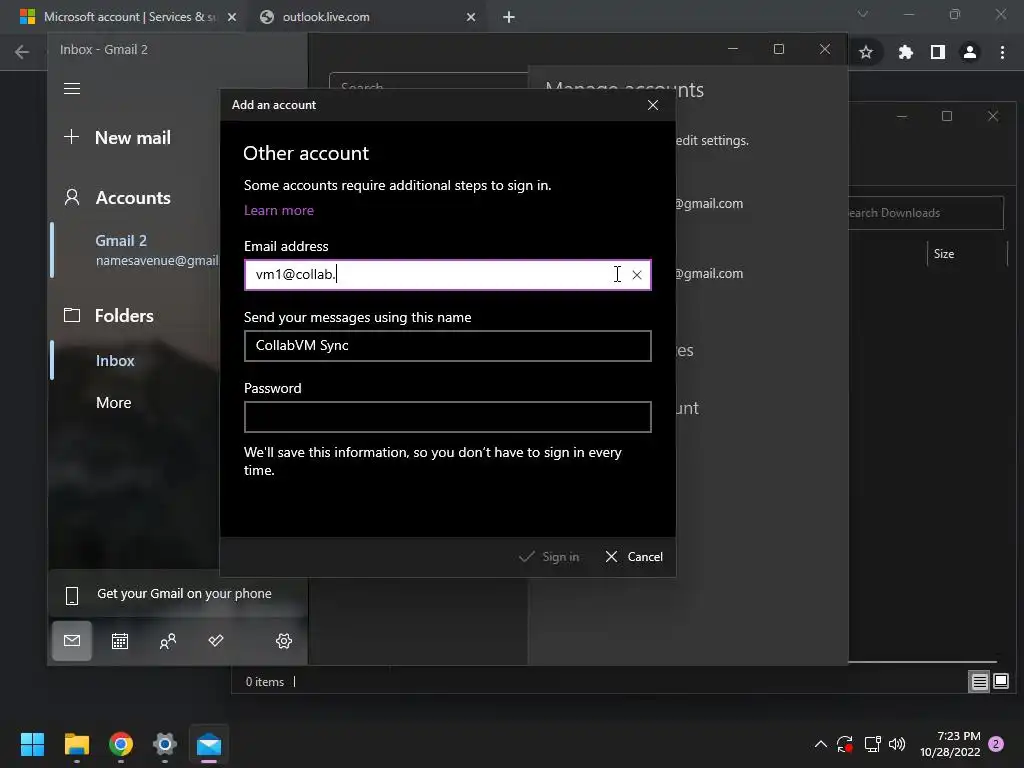Open Chrome three-dot menu
This screenshot has width=1024, height=768.
[1002, 52]
